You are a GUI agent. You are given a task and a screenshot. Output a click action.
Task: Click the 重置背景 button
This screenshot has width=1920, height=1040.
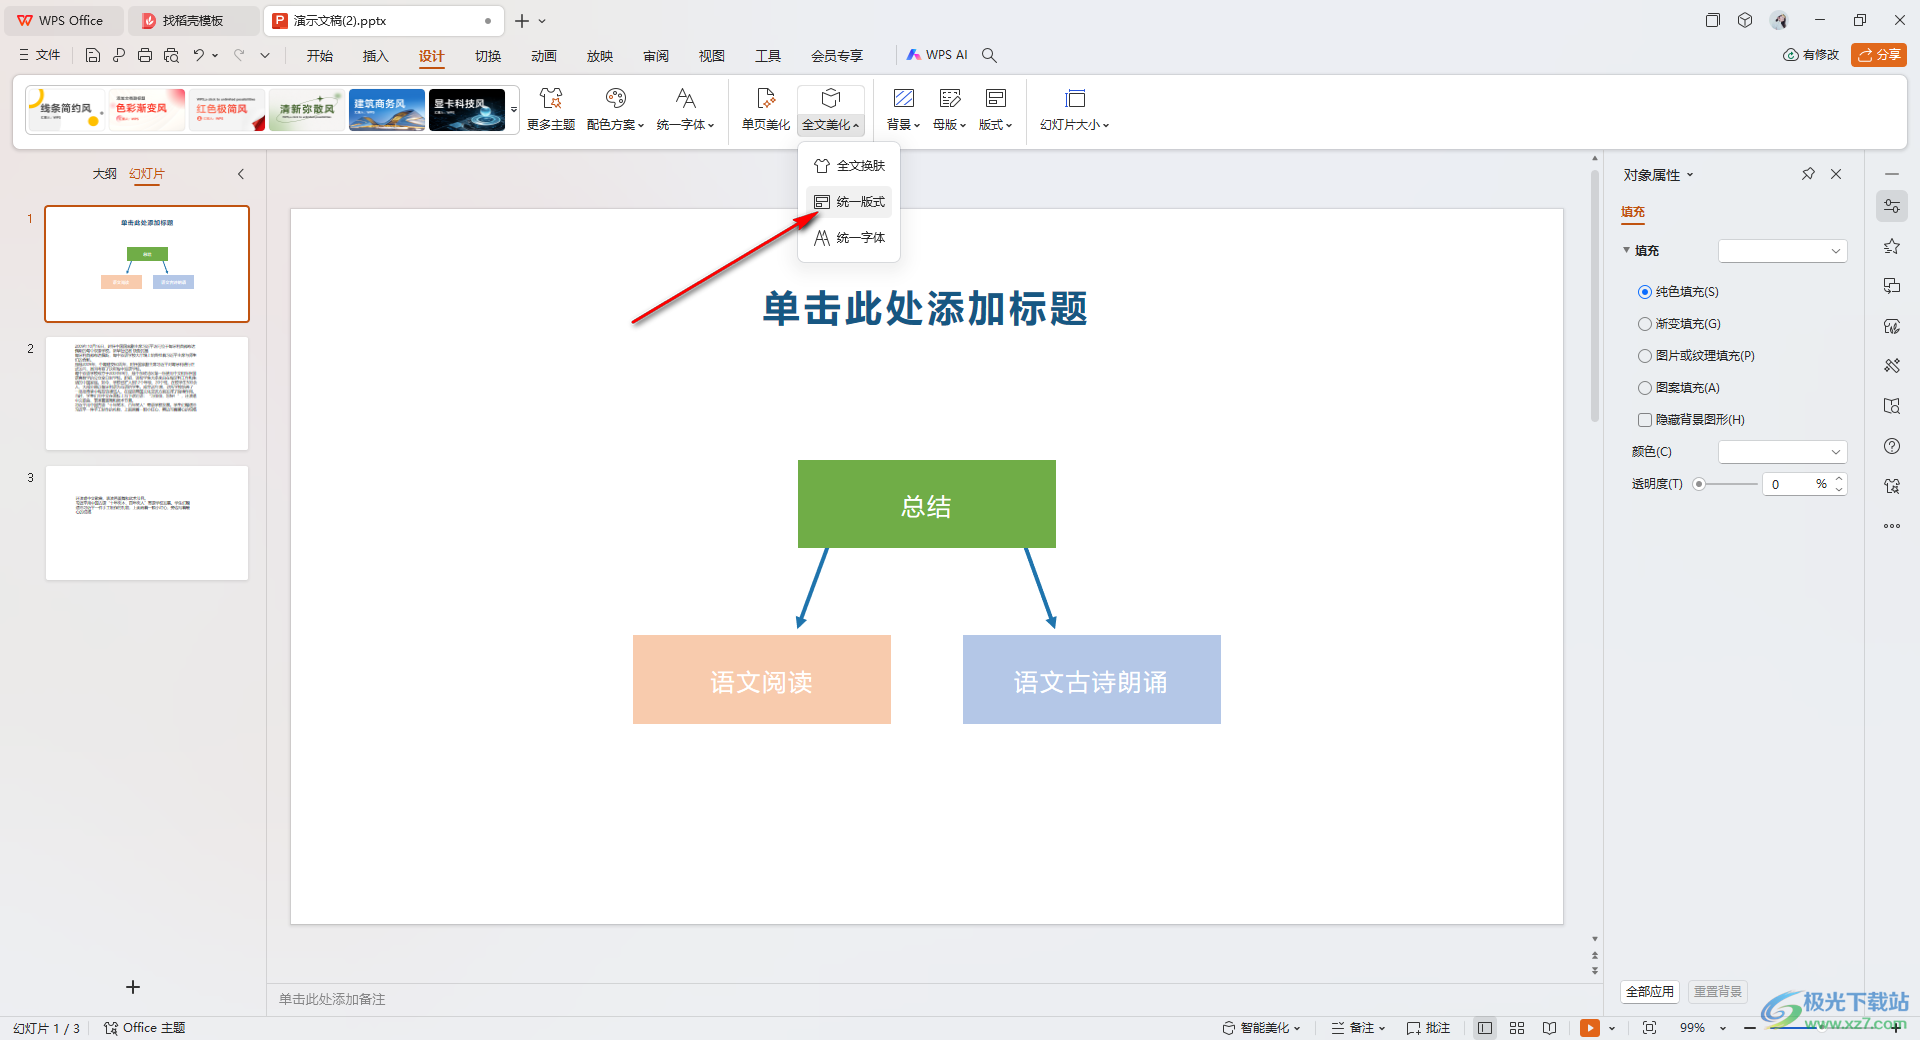click(x=1718, y=992)
